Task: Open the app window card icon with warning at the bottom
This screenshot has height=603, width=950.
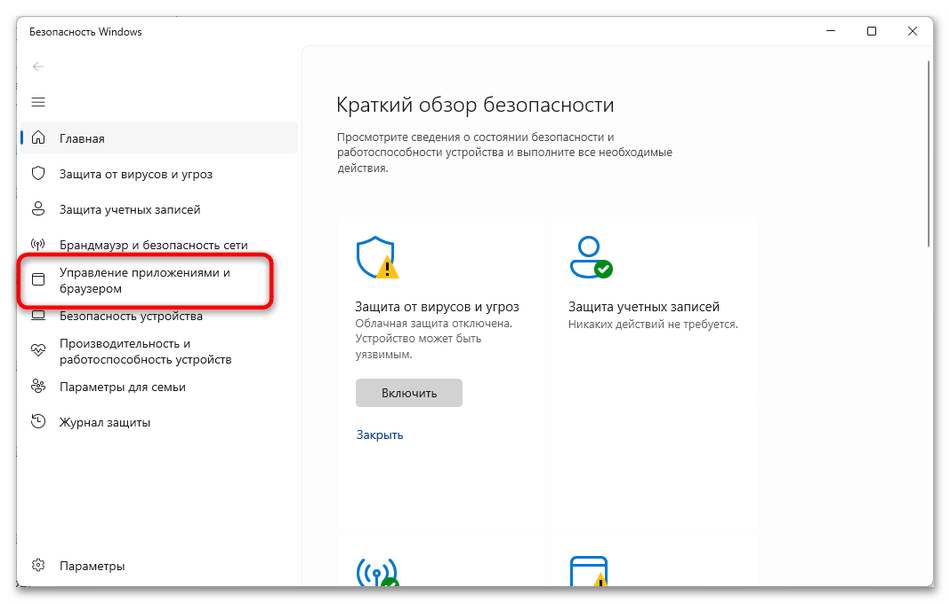Action: [x=589, y=572]
